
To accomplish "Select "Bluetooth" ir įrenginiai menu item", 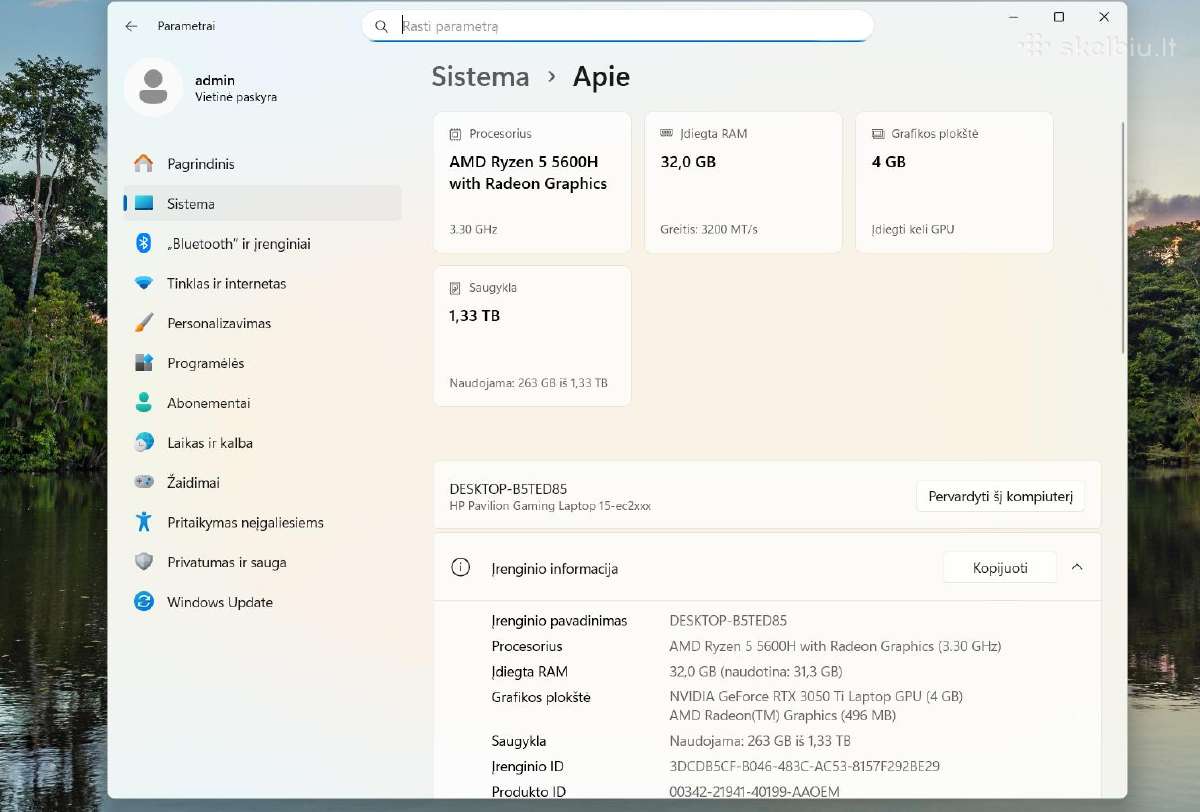I will point(262,243).
